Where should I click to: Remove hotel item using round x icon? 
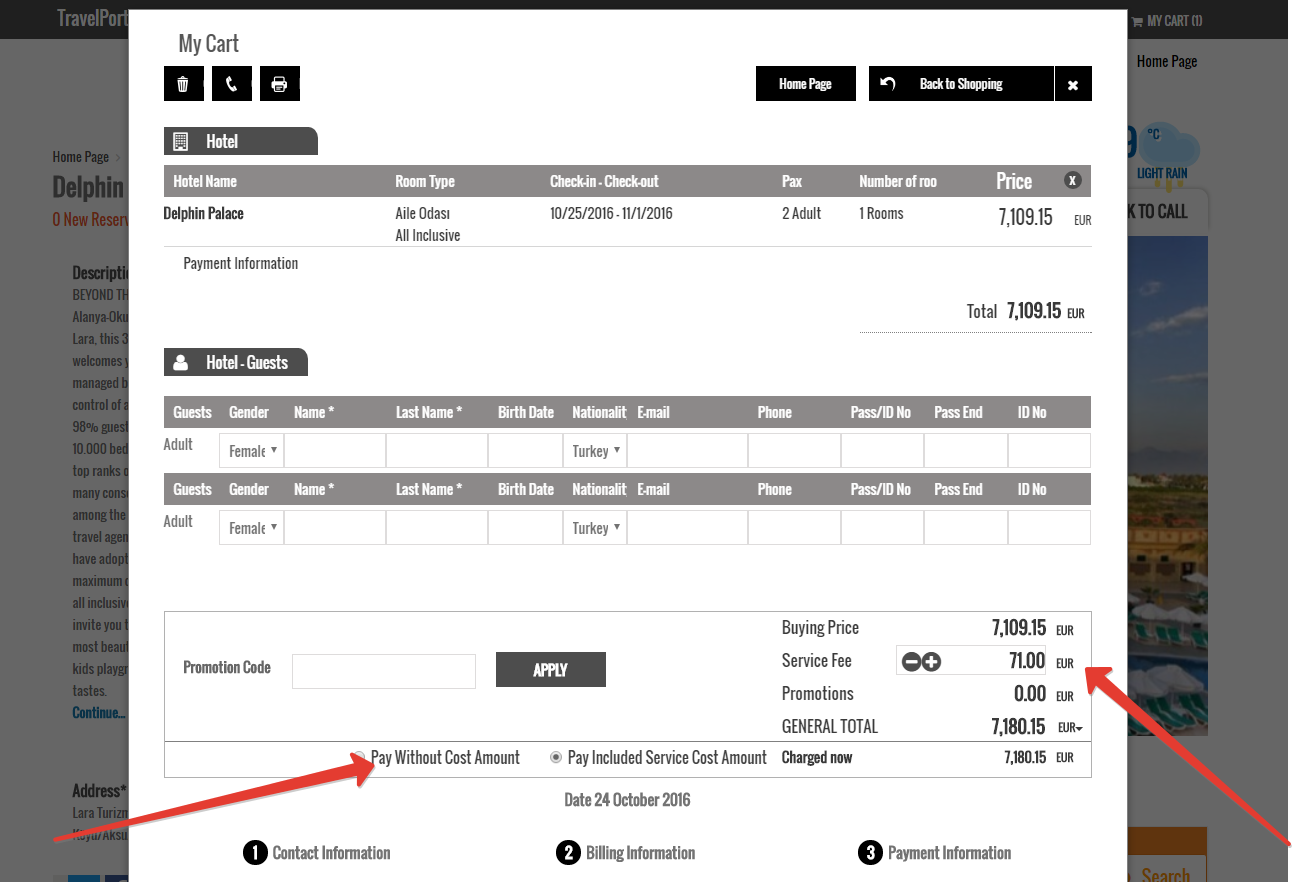1072,180
